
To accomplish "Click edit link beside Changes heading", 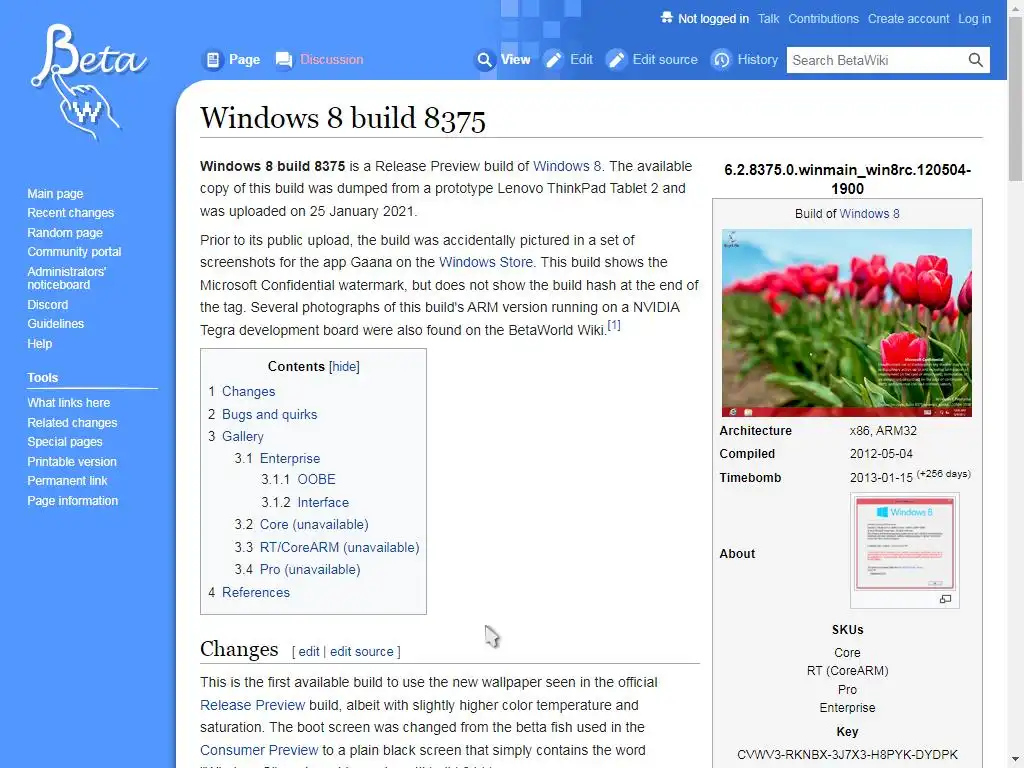I will pyautogui.click(x=308, y=652).
